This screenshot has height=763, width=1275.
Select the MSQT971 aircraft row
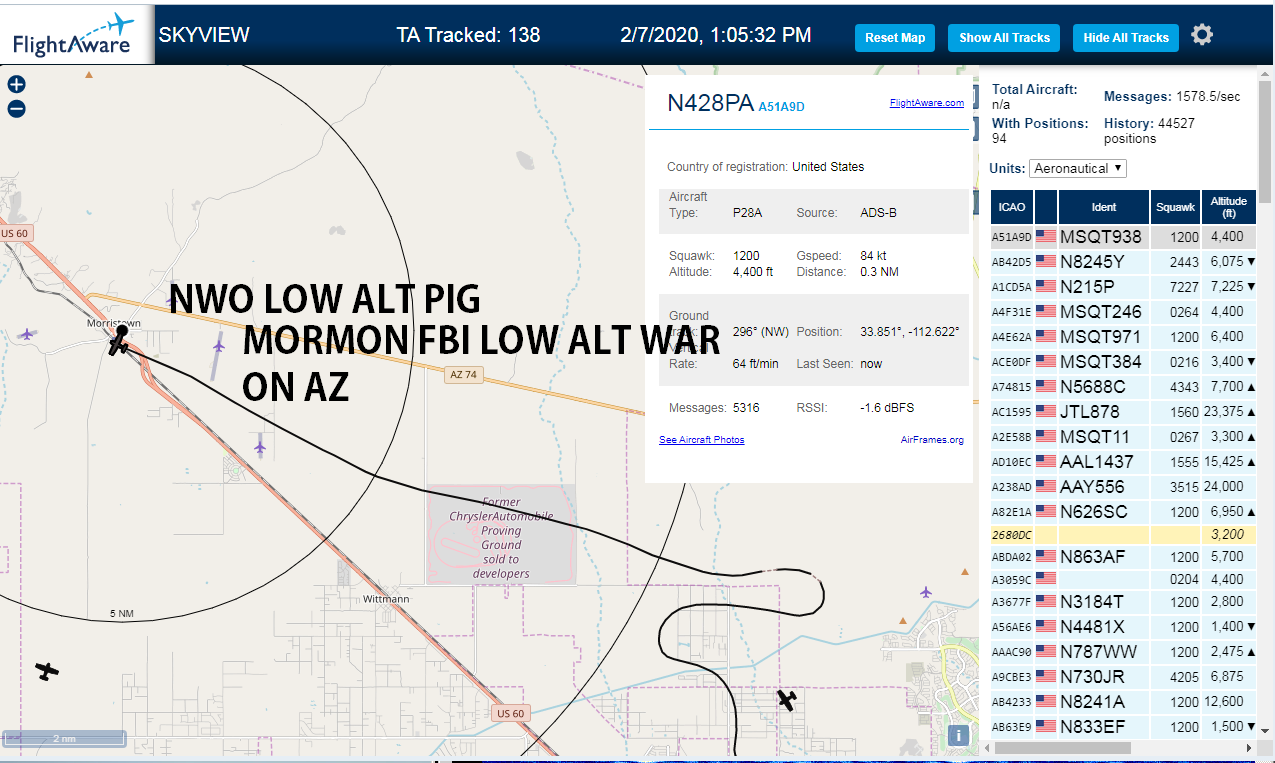[1123, 337]
